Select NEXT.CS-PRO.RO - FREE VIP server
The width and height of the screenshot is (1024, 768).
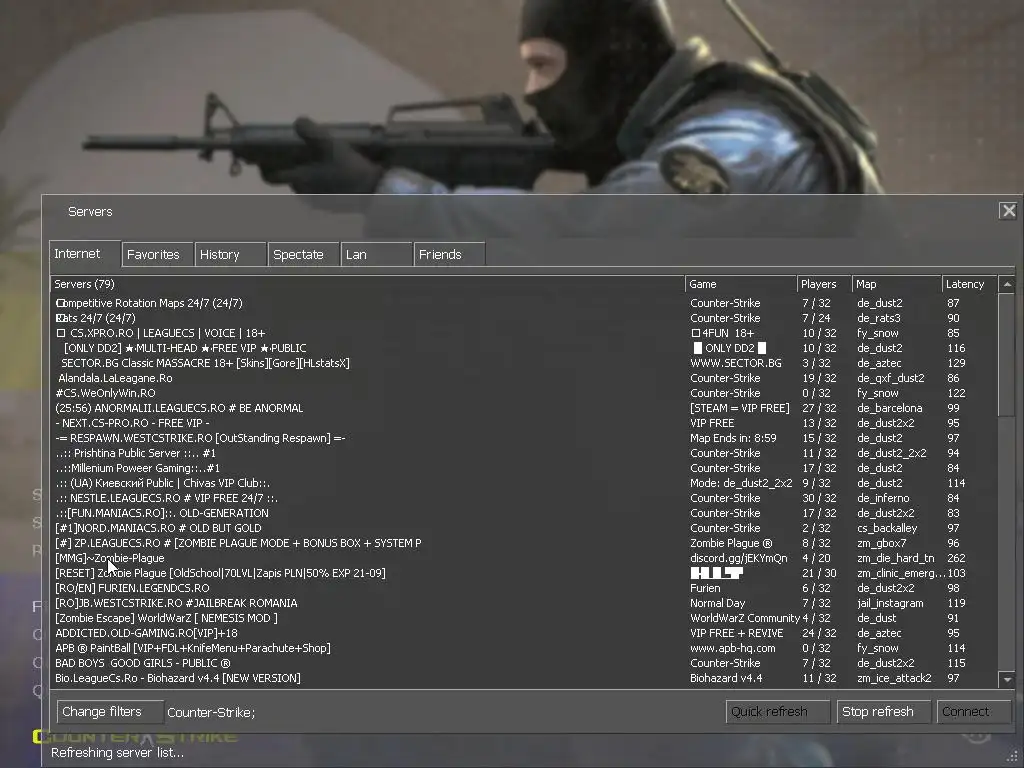click(524, 423)
